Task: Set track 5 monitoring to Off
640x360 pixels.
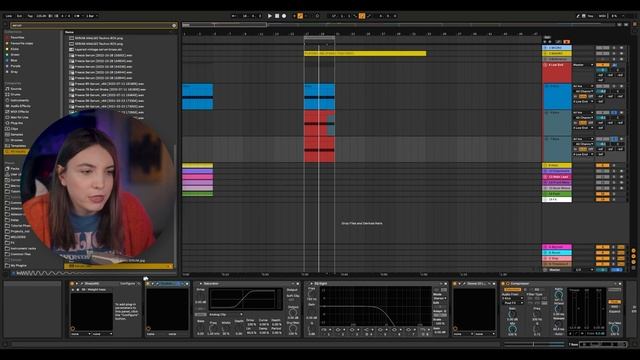Action: pyautogui.click(x=591, y=96)
